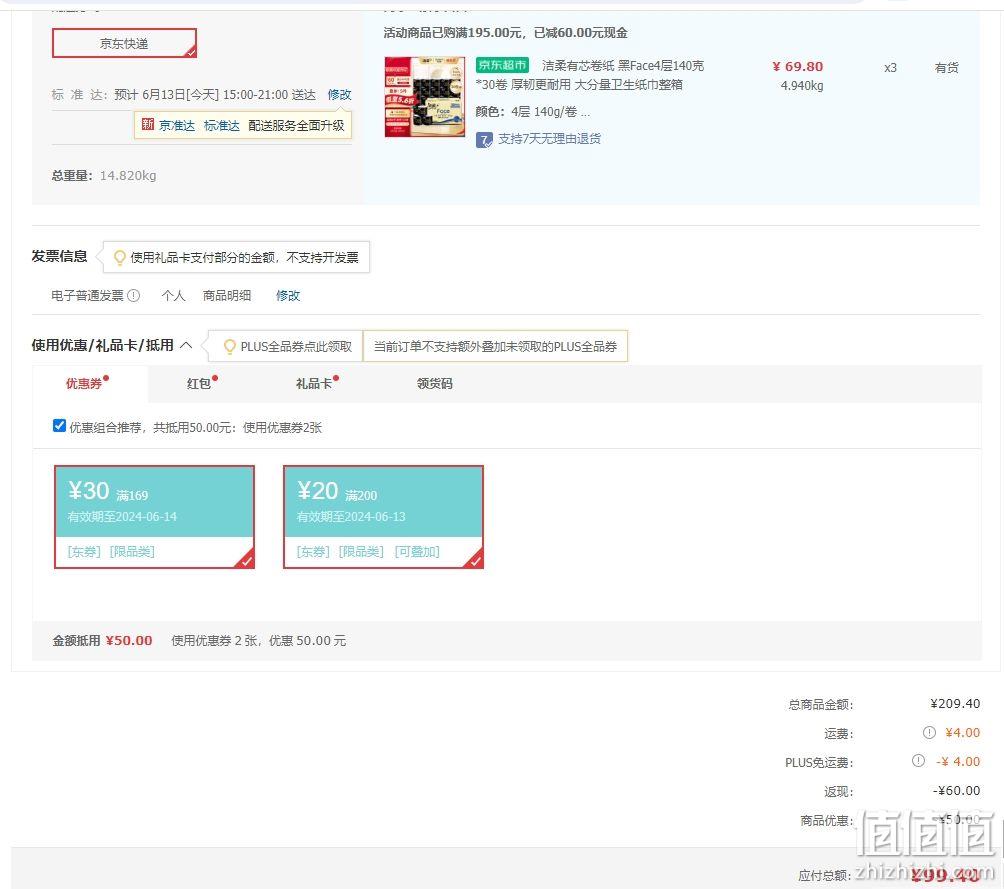Click the 总重量 14.820kg text

point(104,175)
